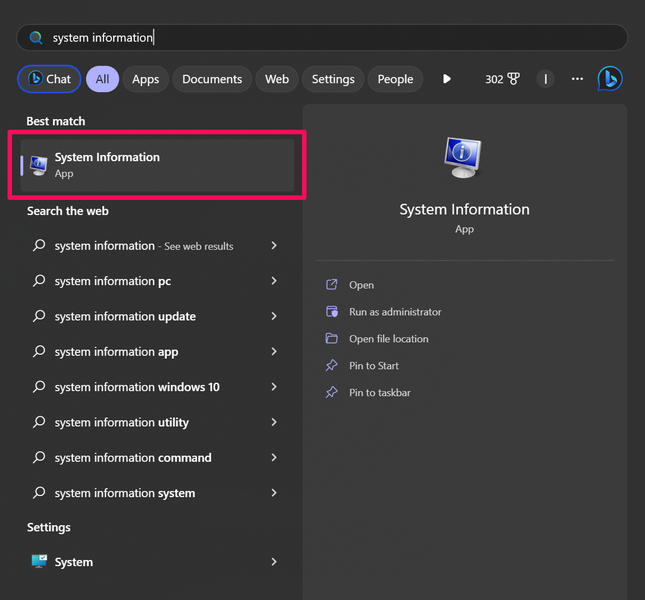
Task: Expand the 'system information pc' suggestion arrow
Action: [x=274, y=281]
